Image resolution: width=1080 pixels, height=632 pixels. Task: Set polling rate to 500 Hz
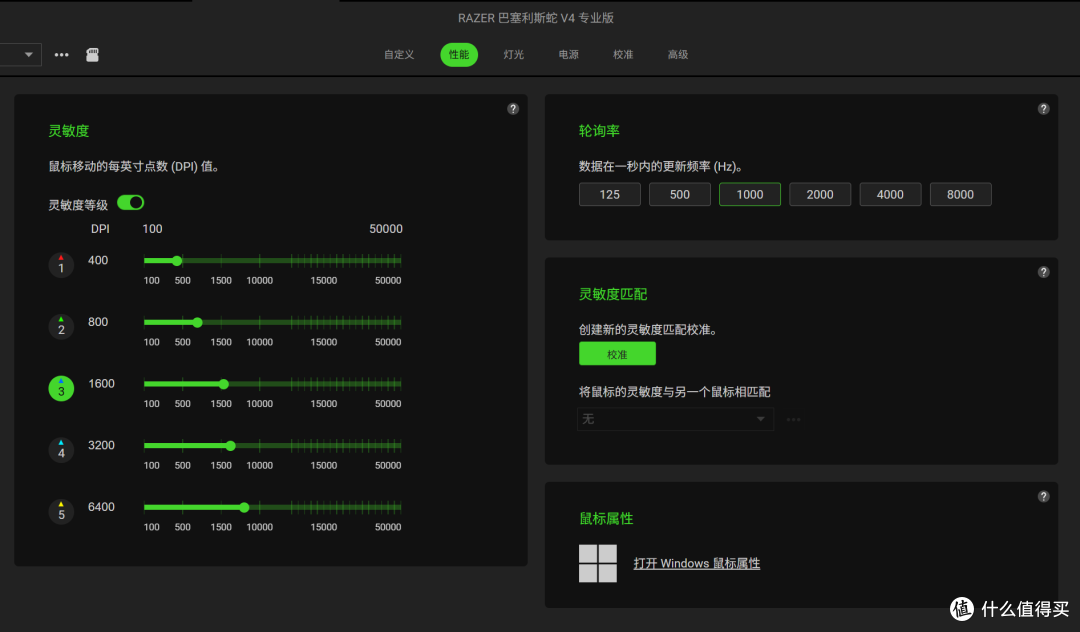coord(680,194)
